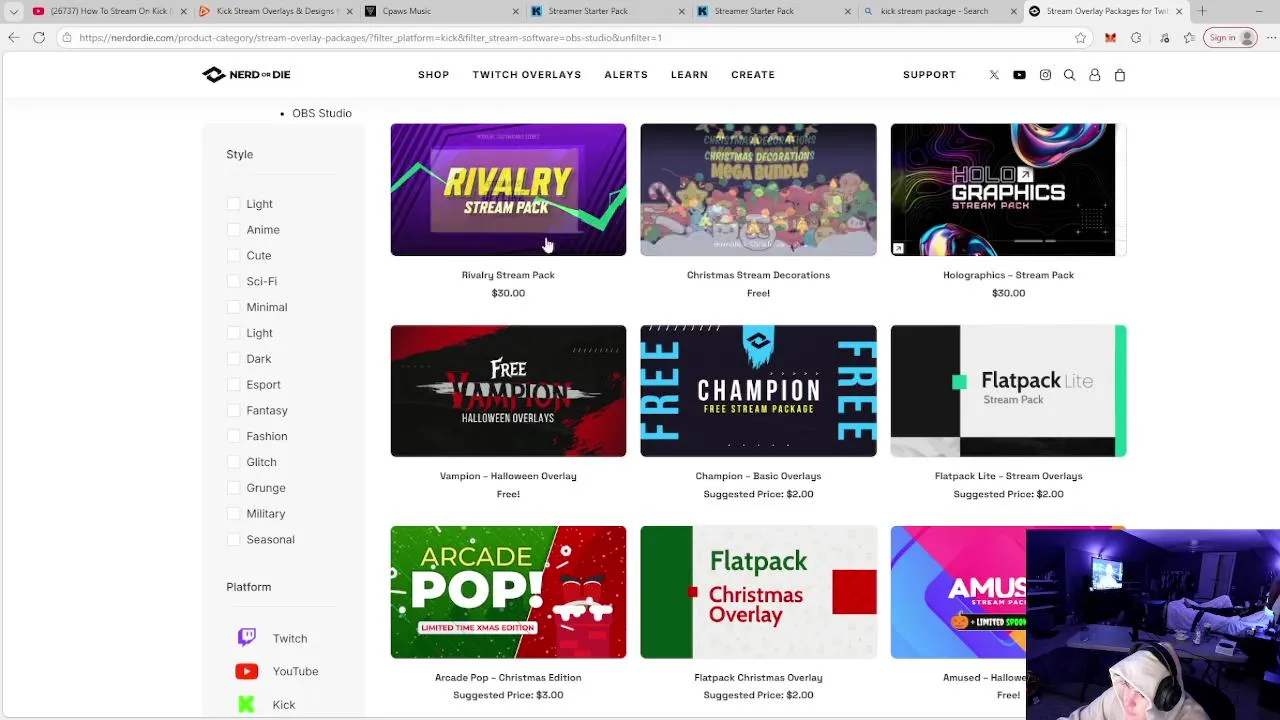Screen dimensions: 1280x720
Task: Check the Minimal style filter
Action: pos(234,307)
